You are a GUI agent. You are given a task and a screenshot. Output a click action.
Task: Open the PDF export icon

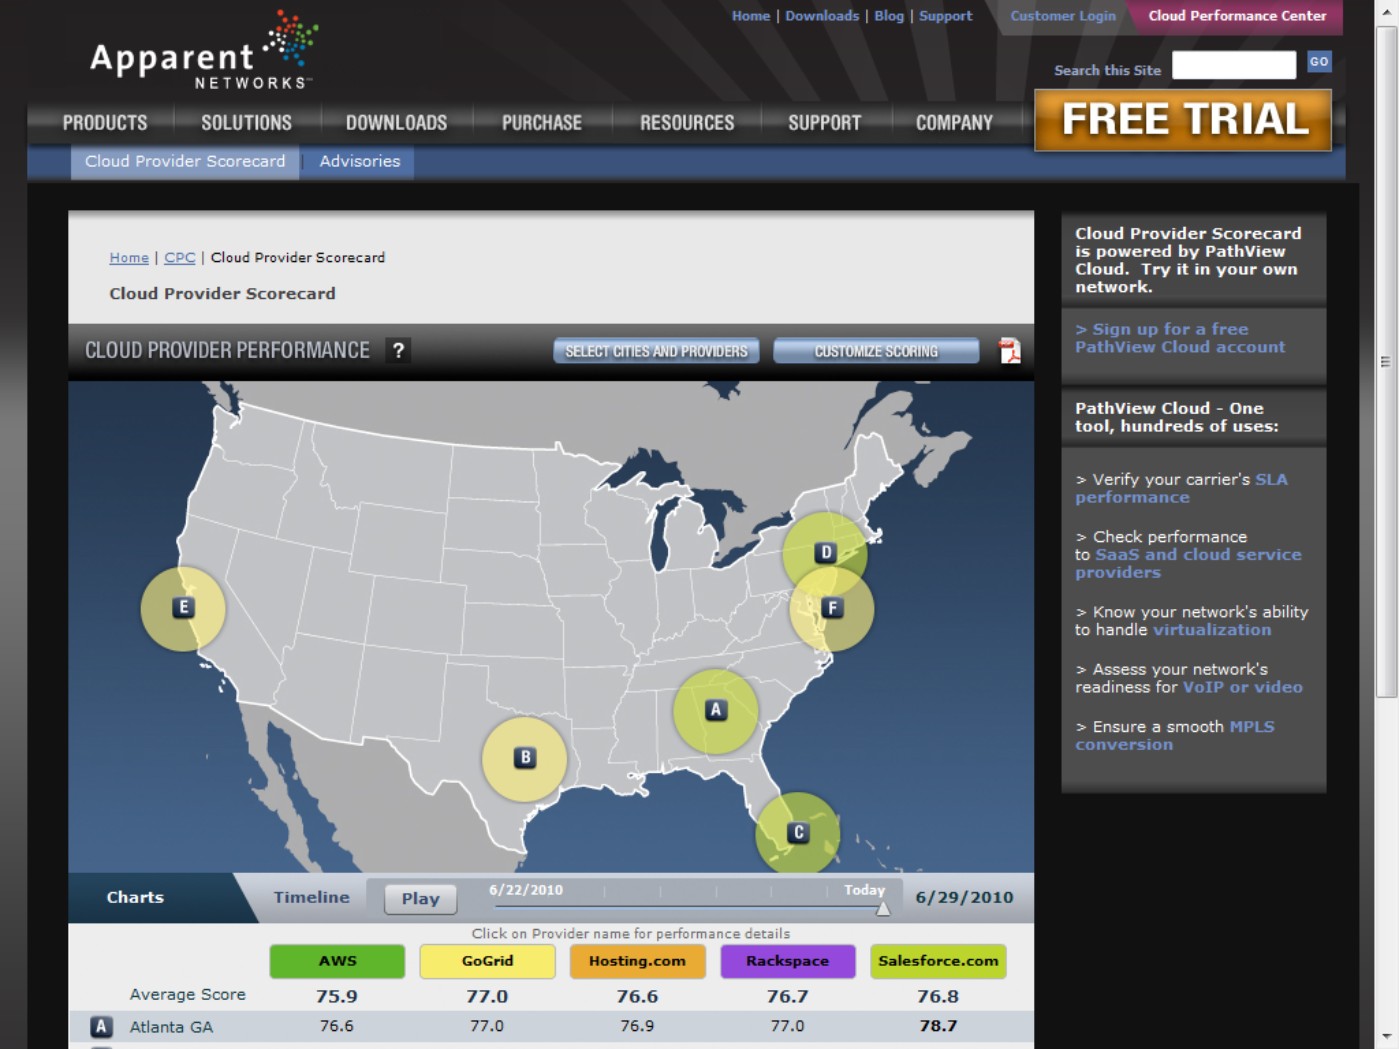point(1010,351)
